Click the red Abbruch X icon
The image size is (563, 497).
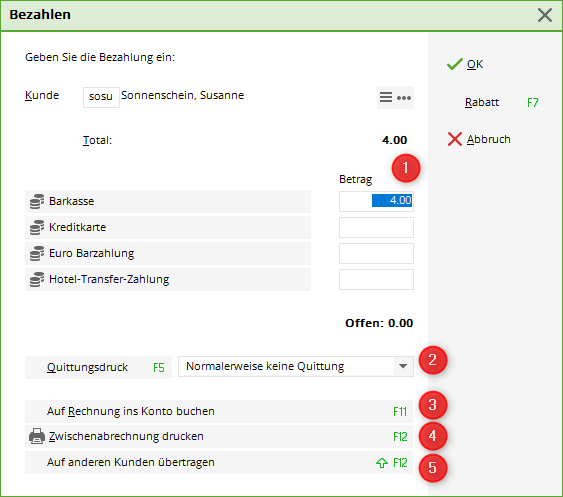tap(455, 139)
